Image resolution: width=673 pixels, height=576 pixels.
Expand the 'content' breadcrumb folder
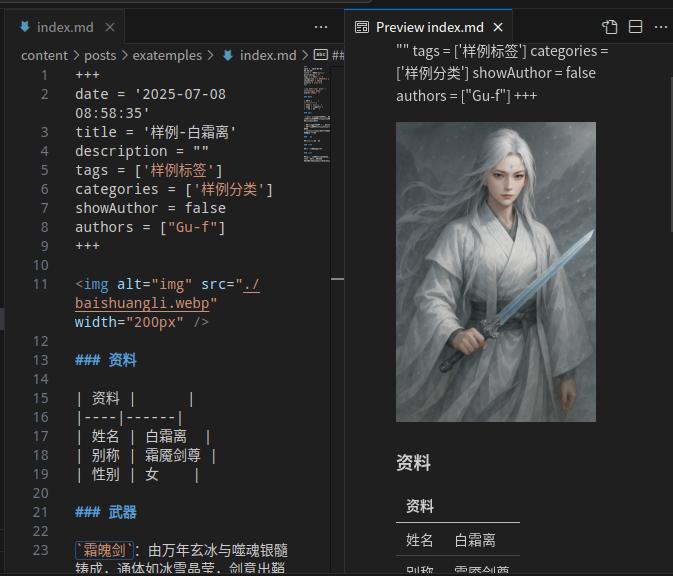(44, 55)
